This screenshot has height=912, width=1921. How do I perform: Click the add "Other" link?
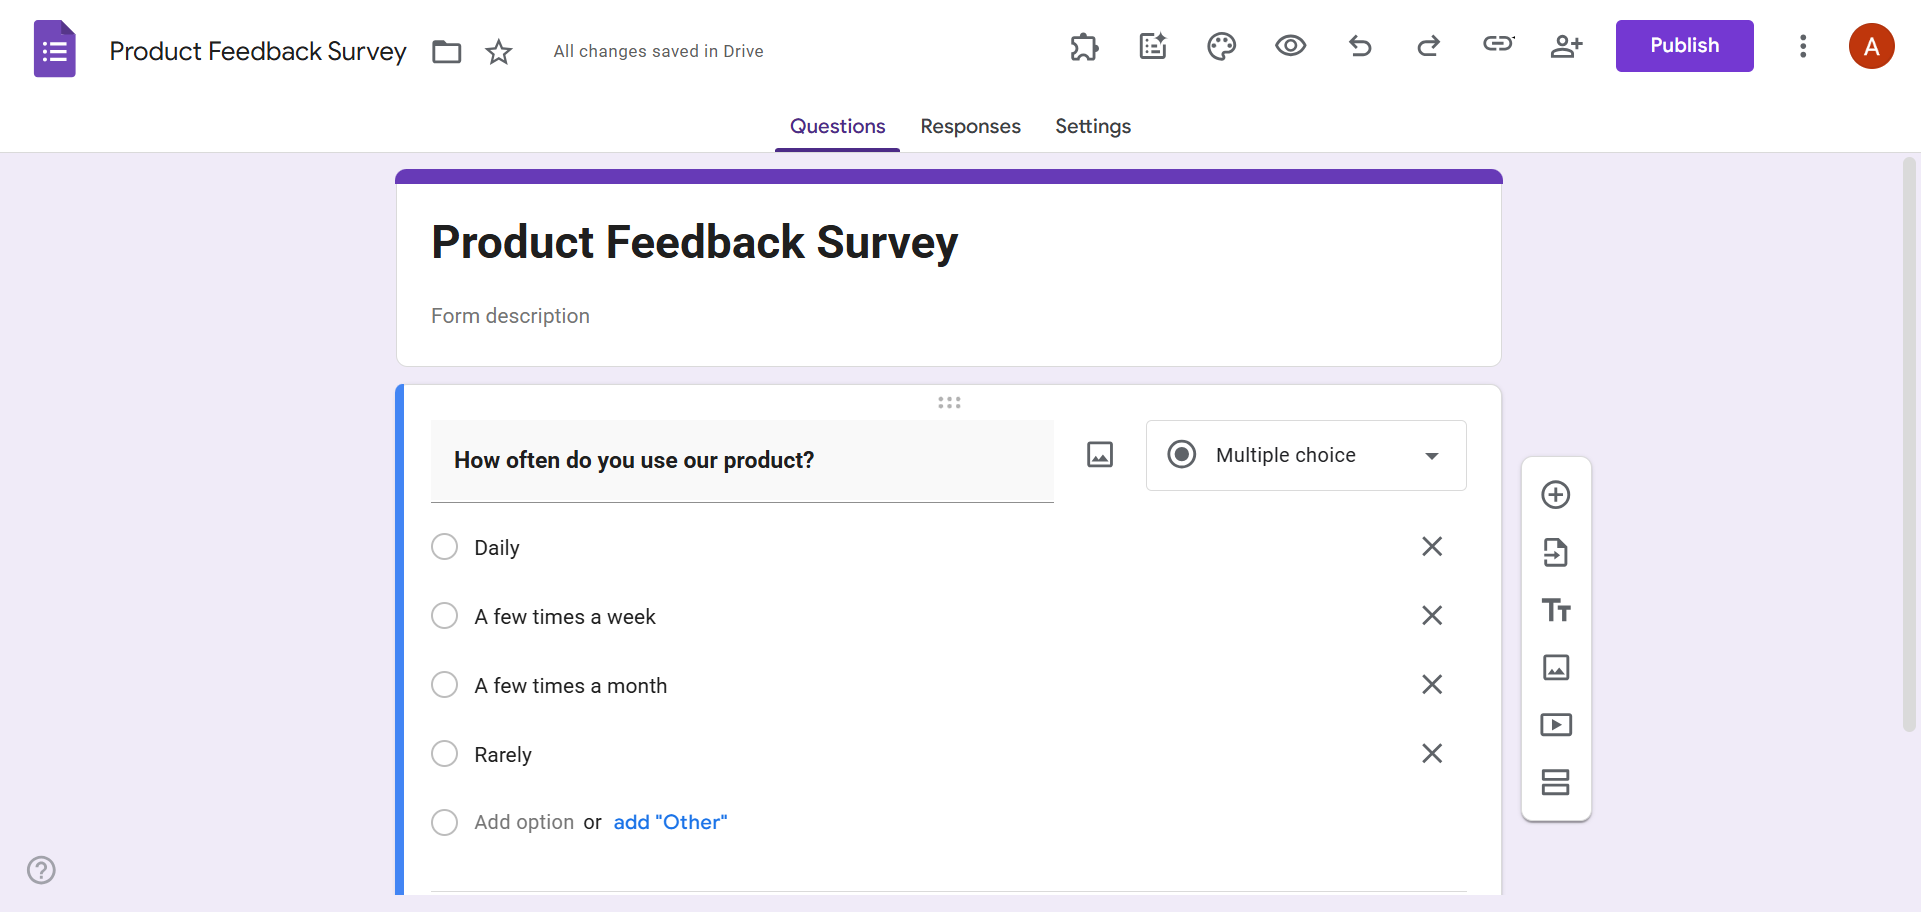click(x=670, y=822)
